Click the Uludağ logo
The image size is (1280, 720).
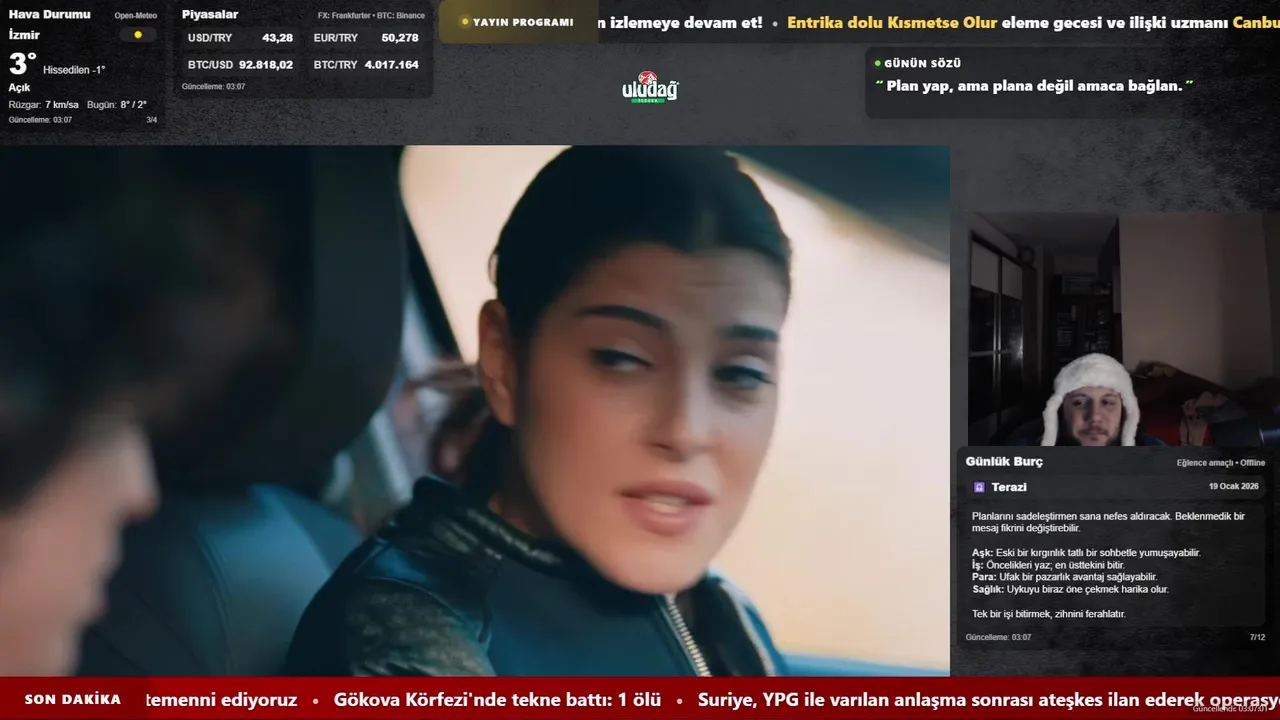point(650,88)
